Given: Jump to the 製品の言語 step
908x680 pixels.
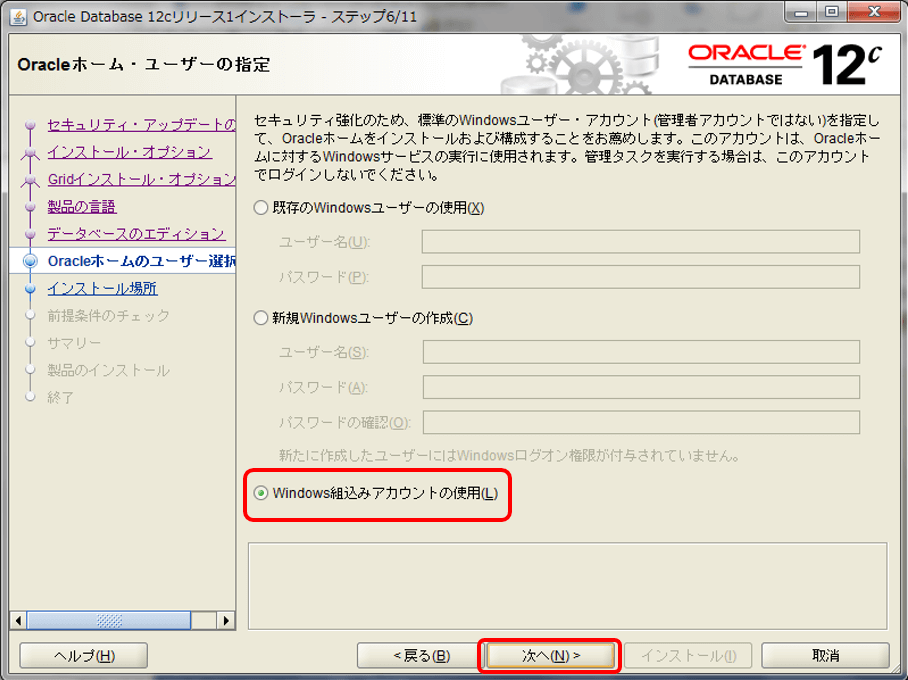Looking at the screenshot, I should point(82,207).
